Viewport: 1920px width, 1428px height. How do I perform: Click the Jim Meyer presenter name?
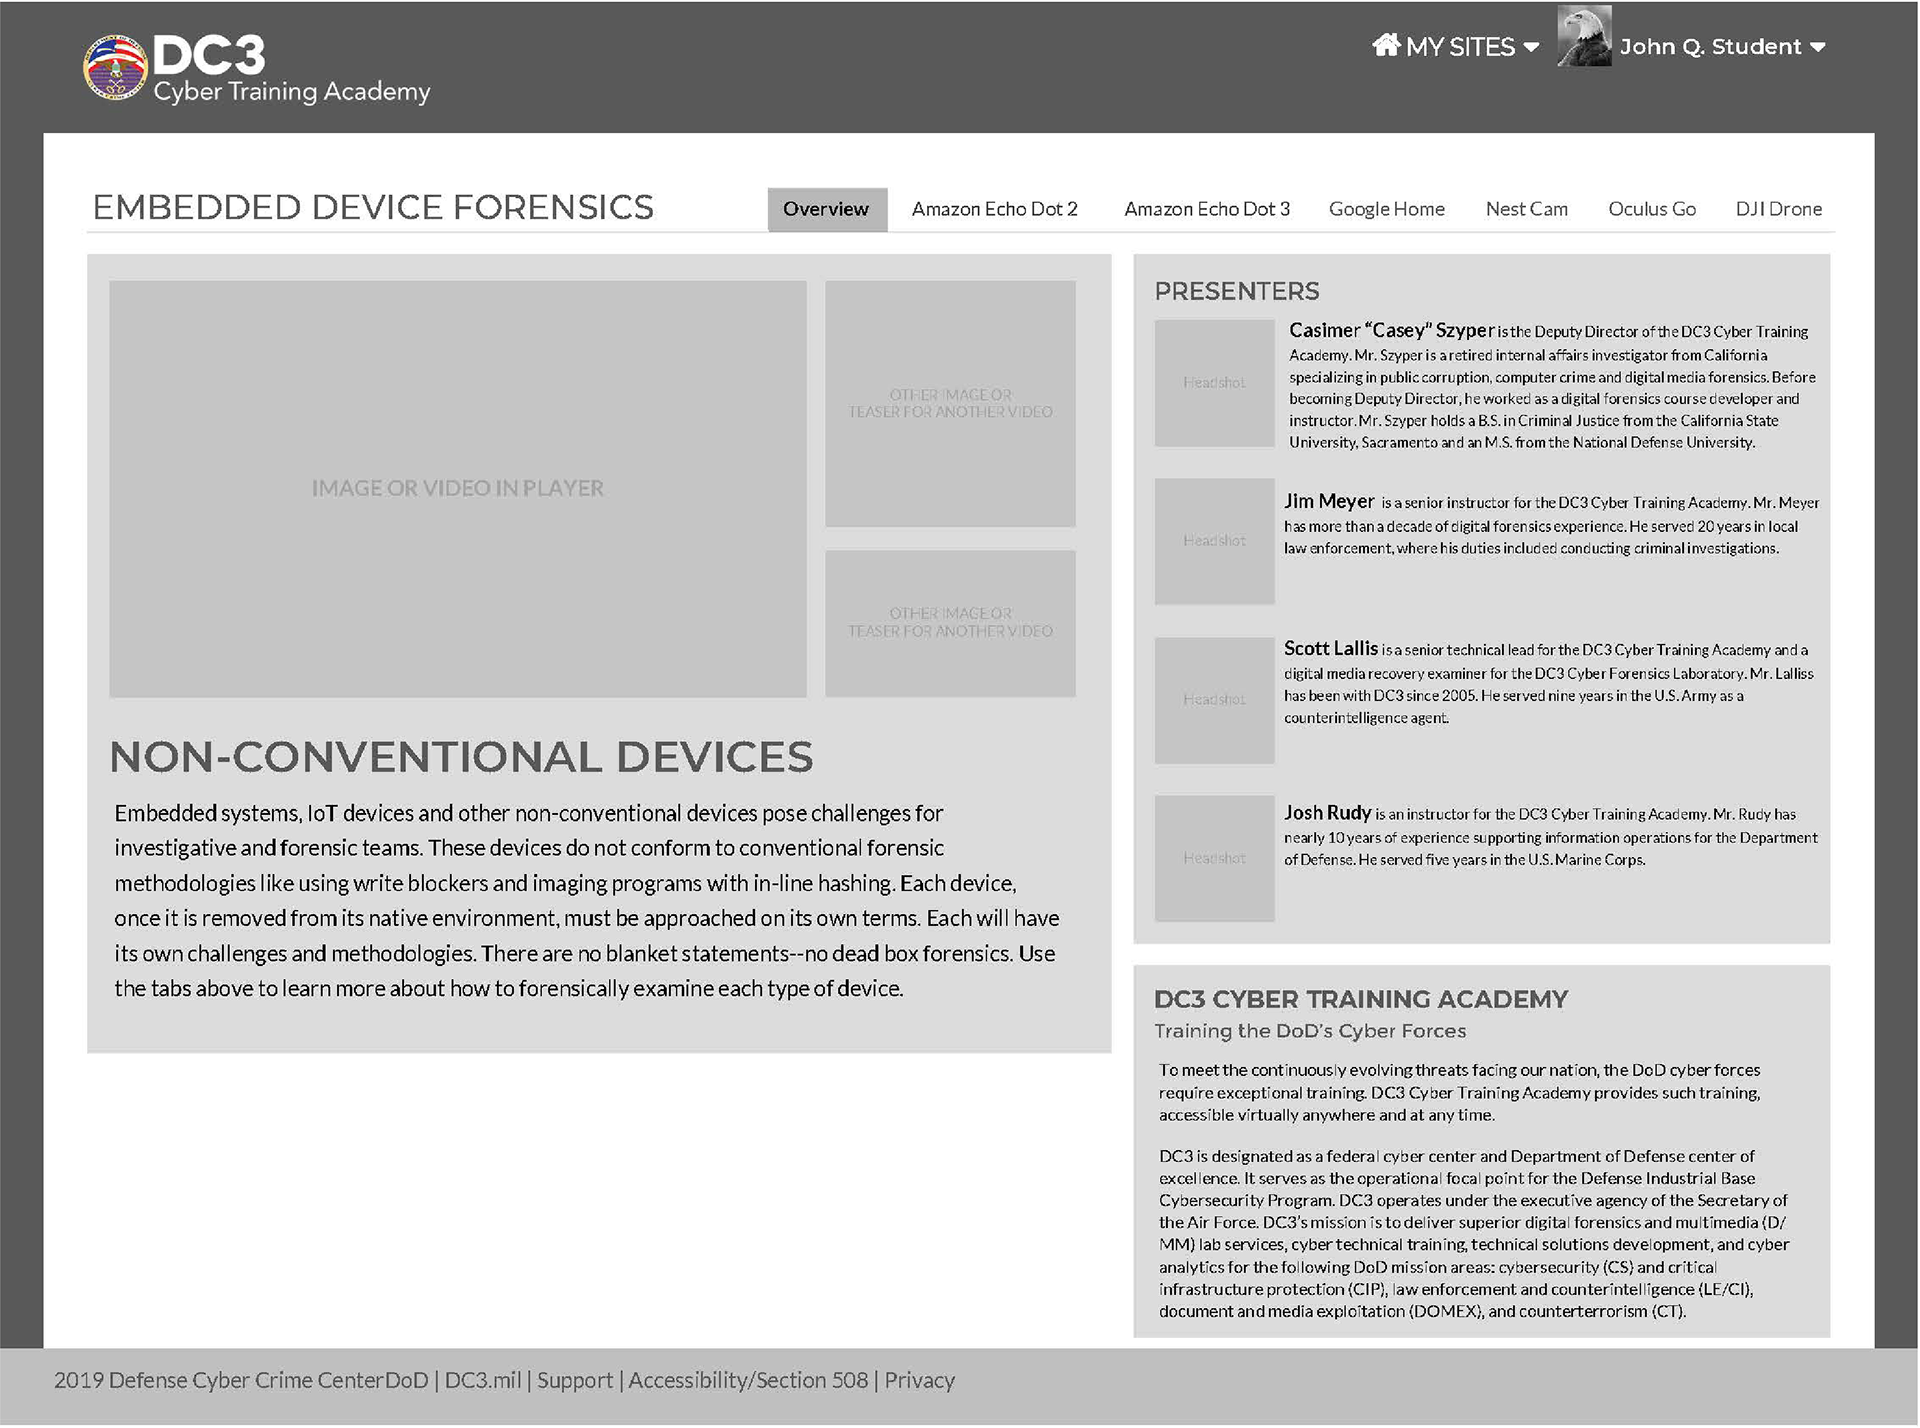click(1329, 502)
